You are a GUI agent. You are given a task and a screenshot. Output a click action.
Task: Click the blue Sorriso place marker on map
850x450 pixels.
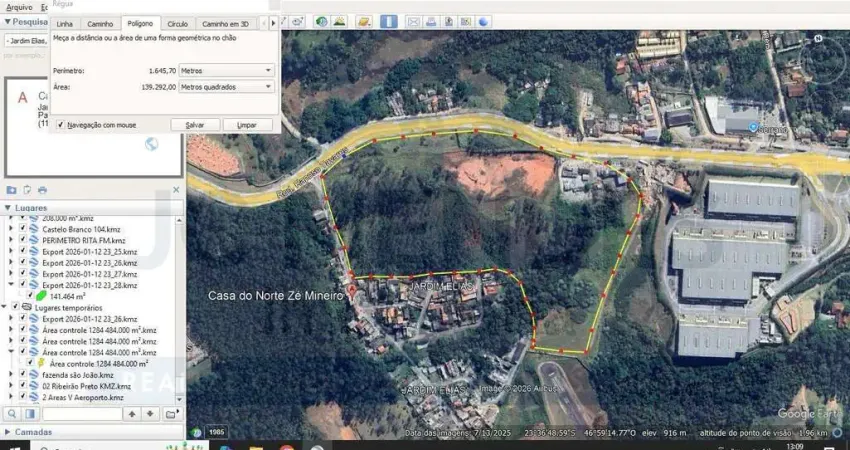pyautogui.click(x=754, y=127)
